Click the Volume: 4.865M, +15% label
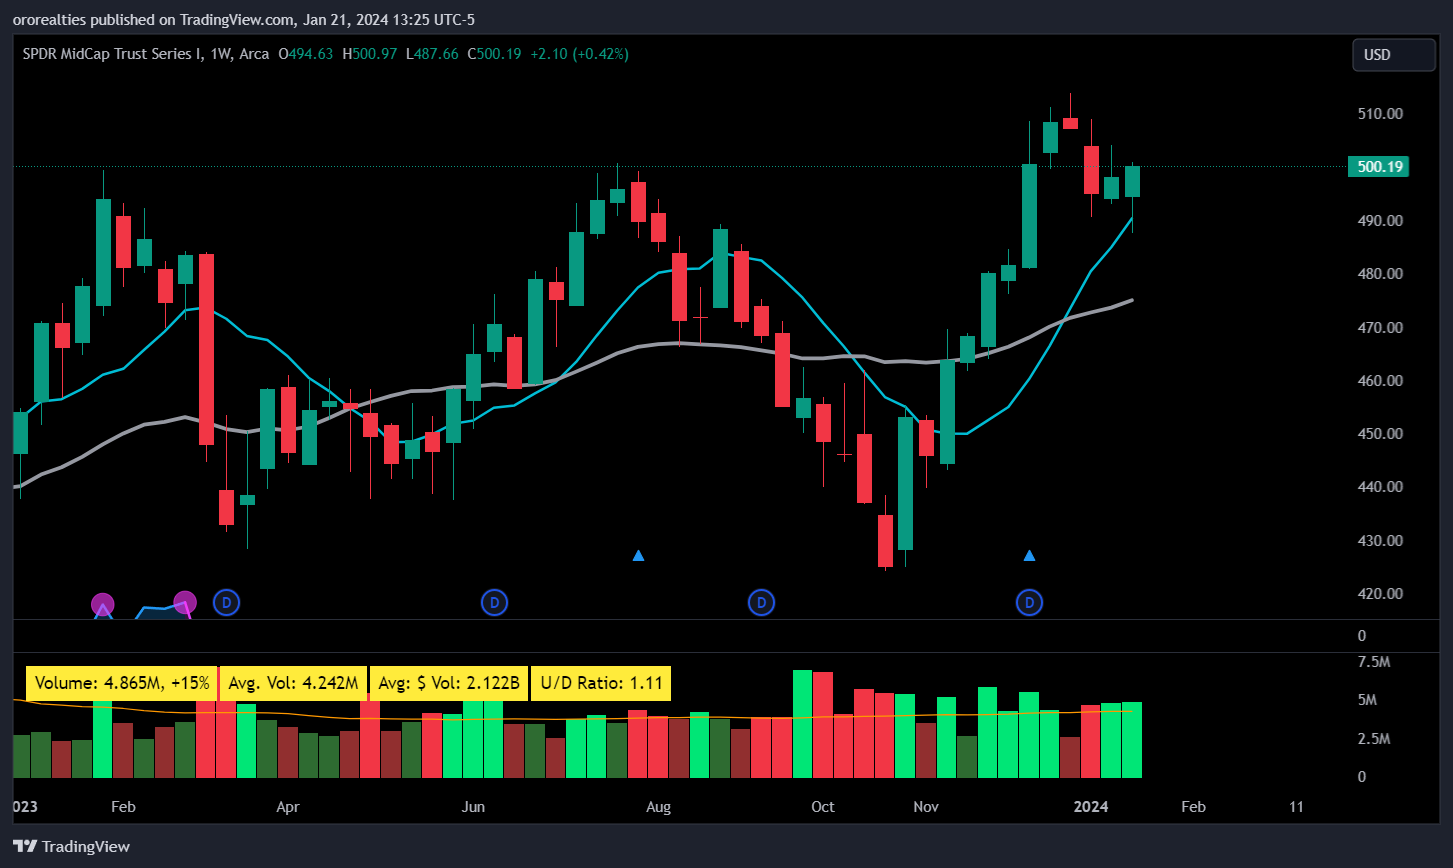Viewport: 1453px width, 868px height. click(x=122, y=684)
